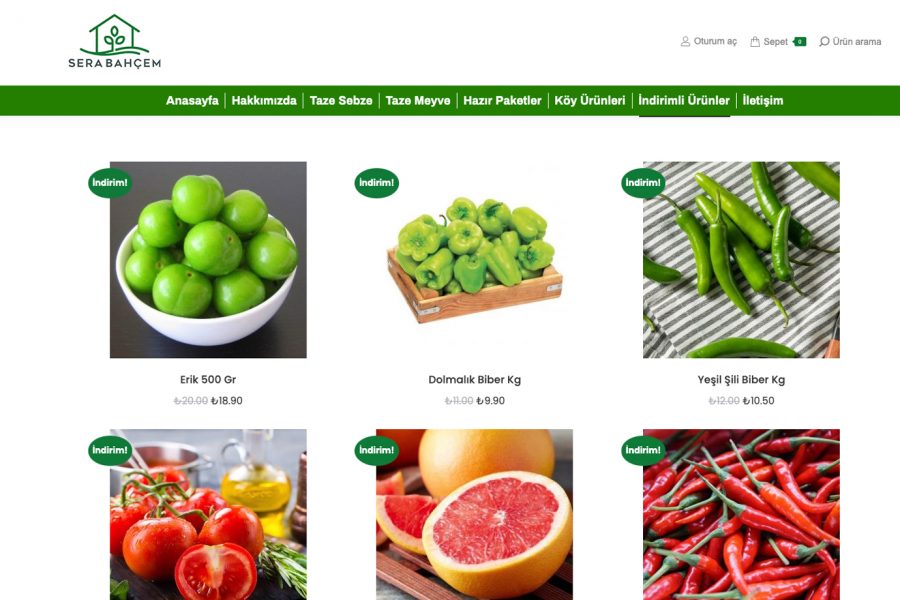Open product search magnifier icon

(x=824, y=41)
